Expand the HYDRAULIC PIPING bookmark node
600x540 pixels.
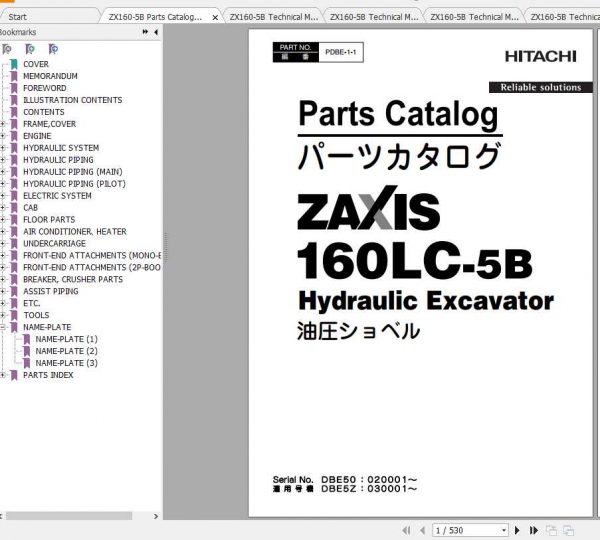pos(2,160)
